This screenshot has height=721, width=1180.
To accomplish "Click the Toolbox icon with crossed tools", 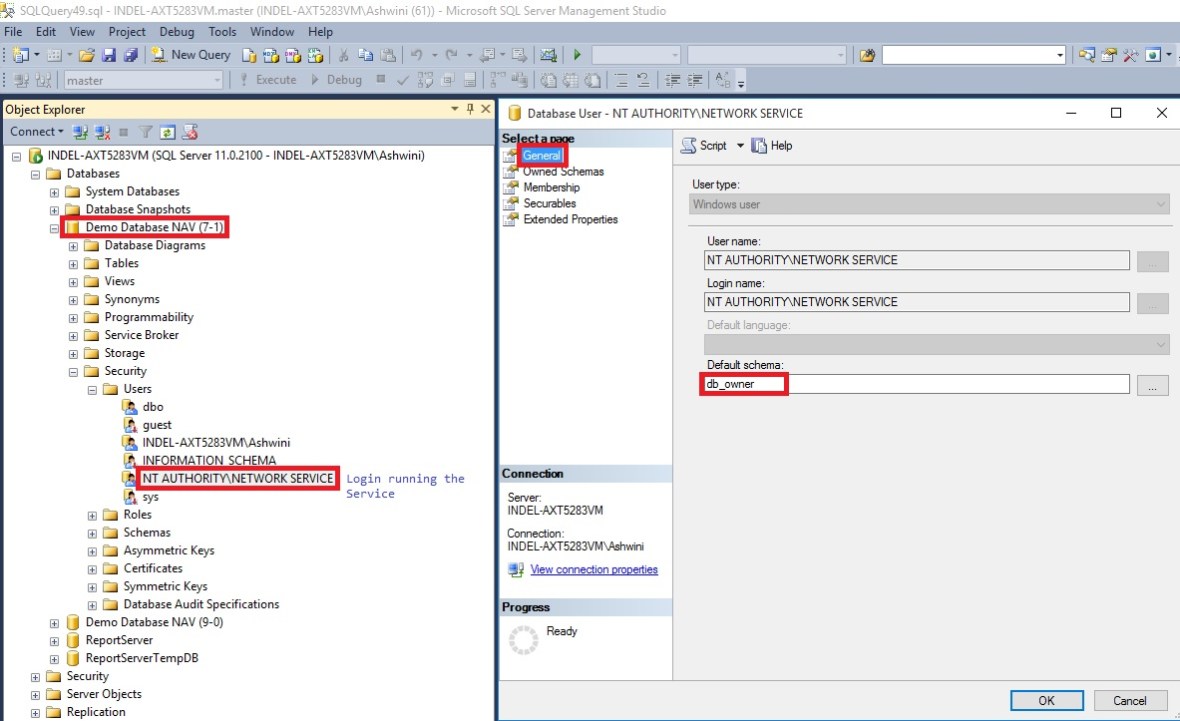I will point(1130,55).
